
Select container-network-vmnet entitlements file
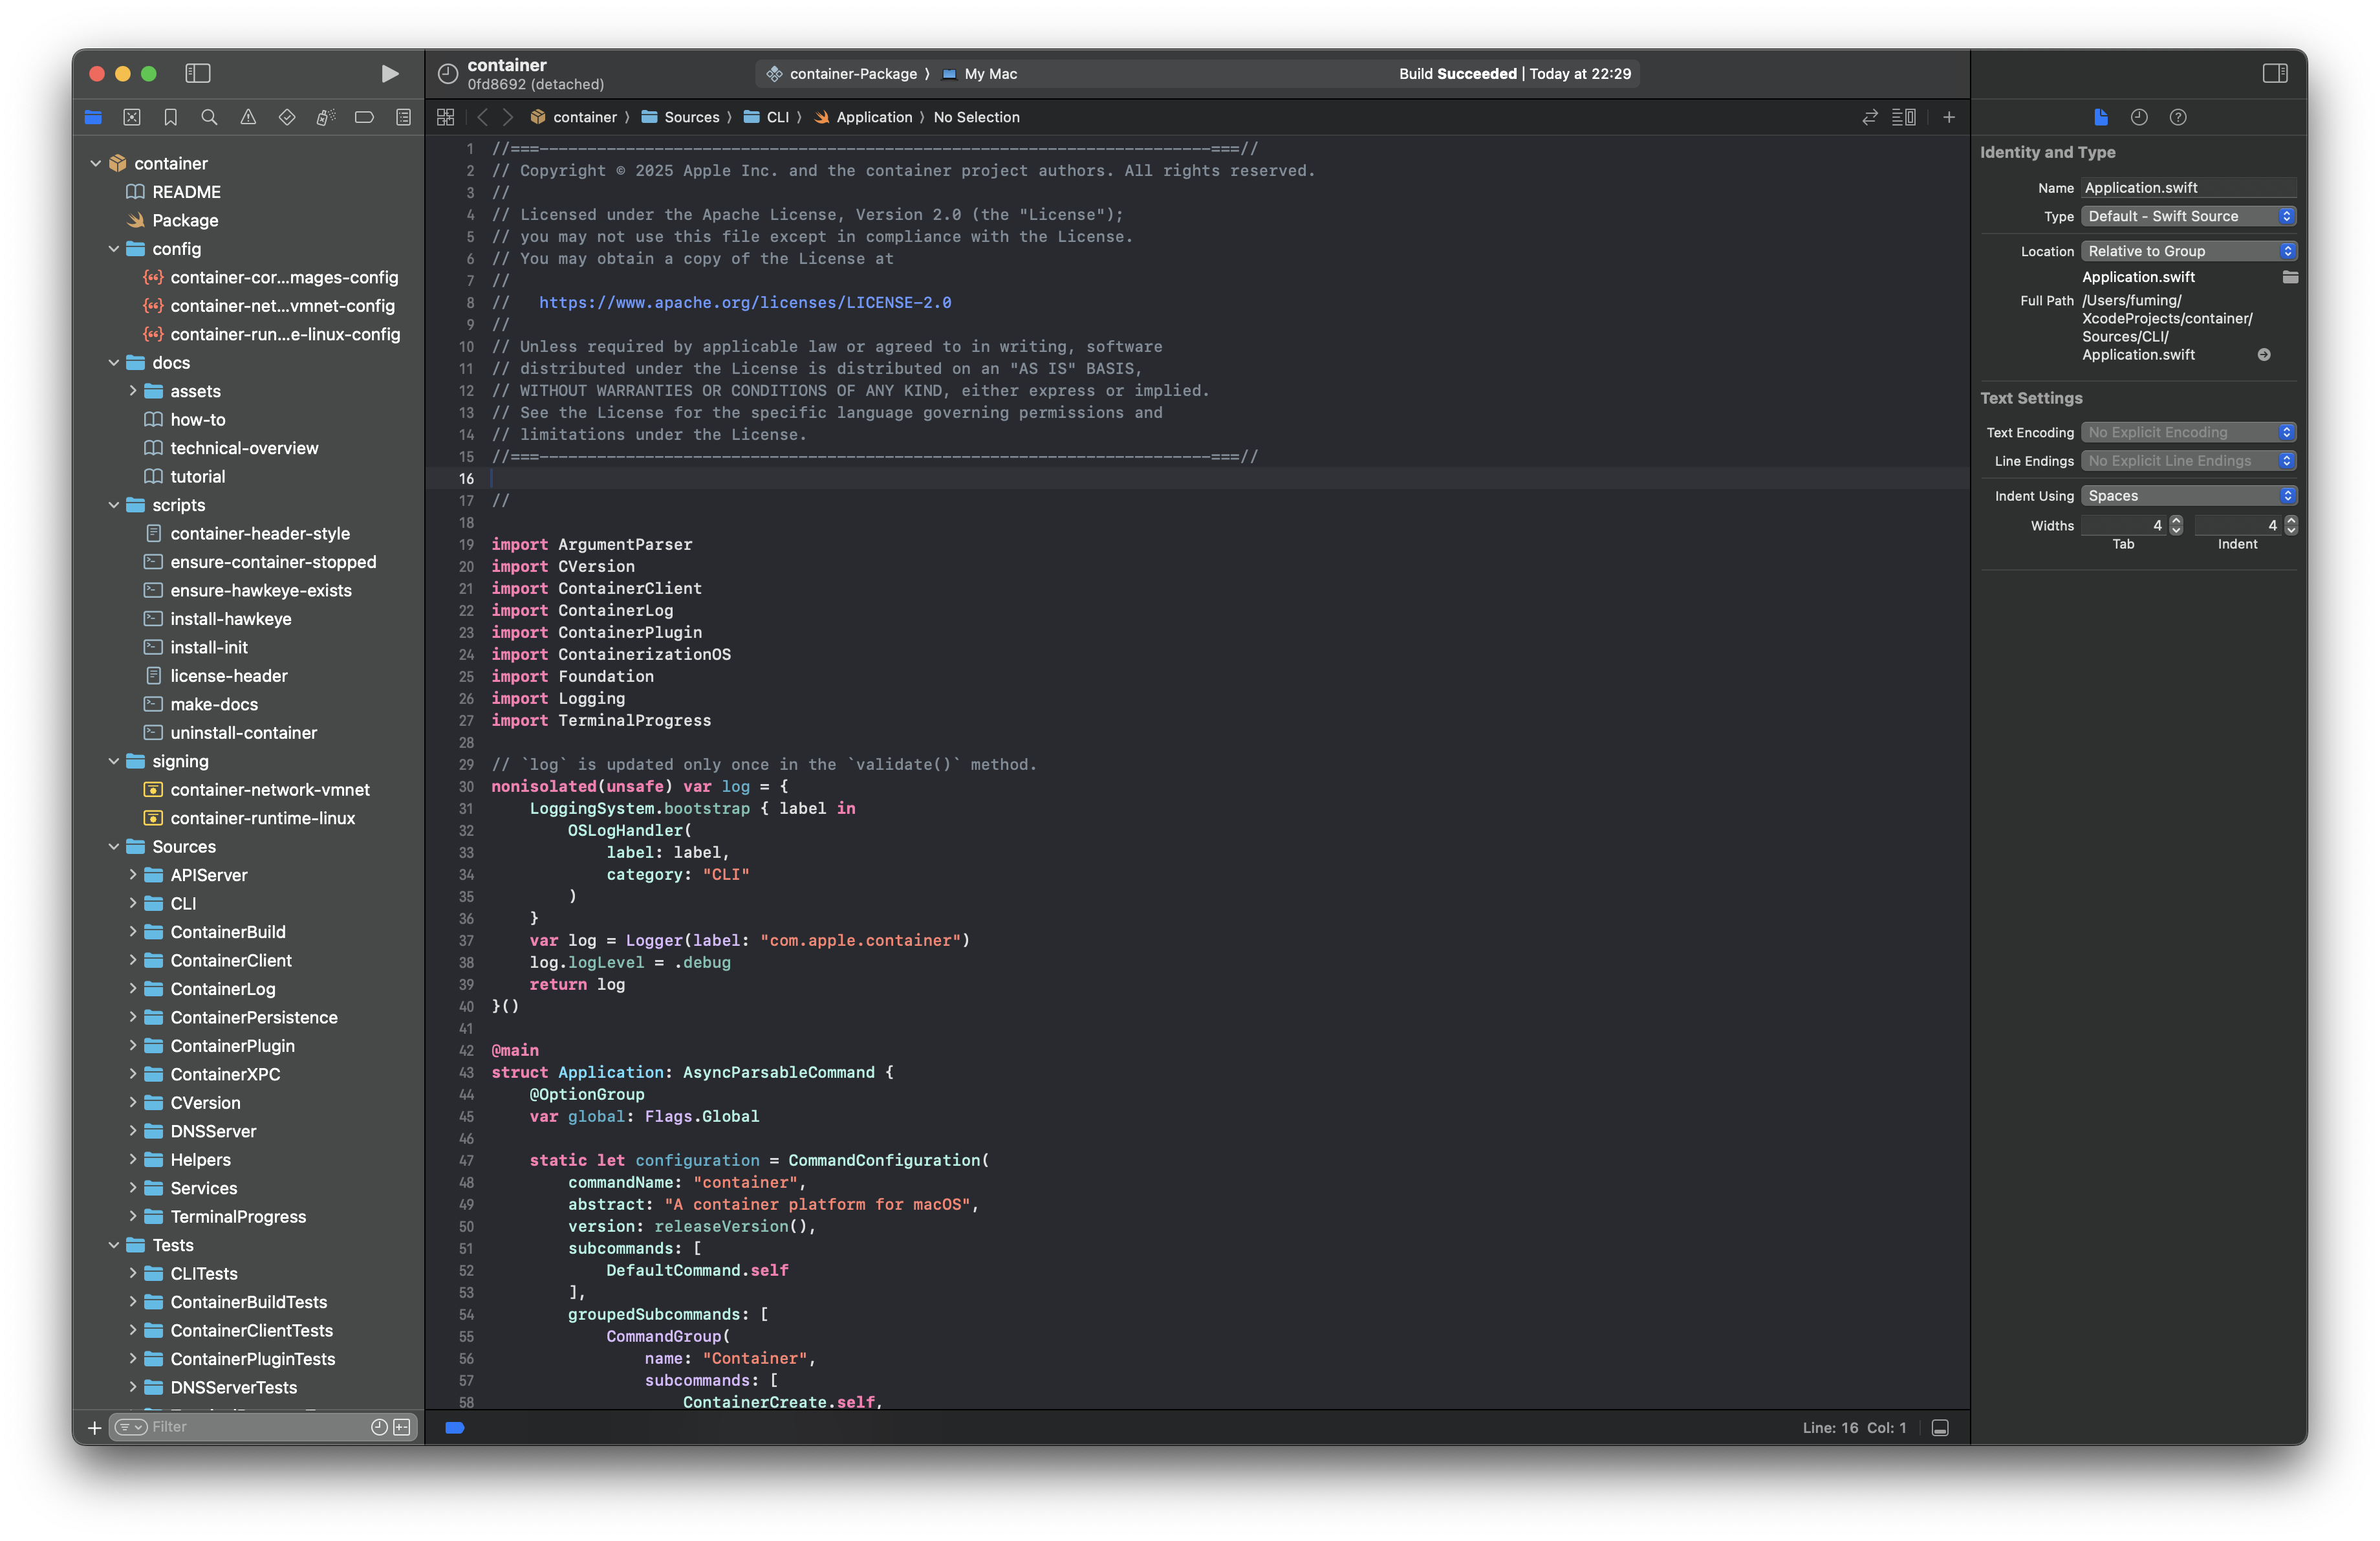(269, 790)
